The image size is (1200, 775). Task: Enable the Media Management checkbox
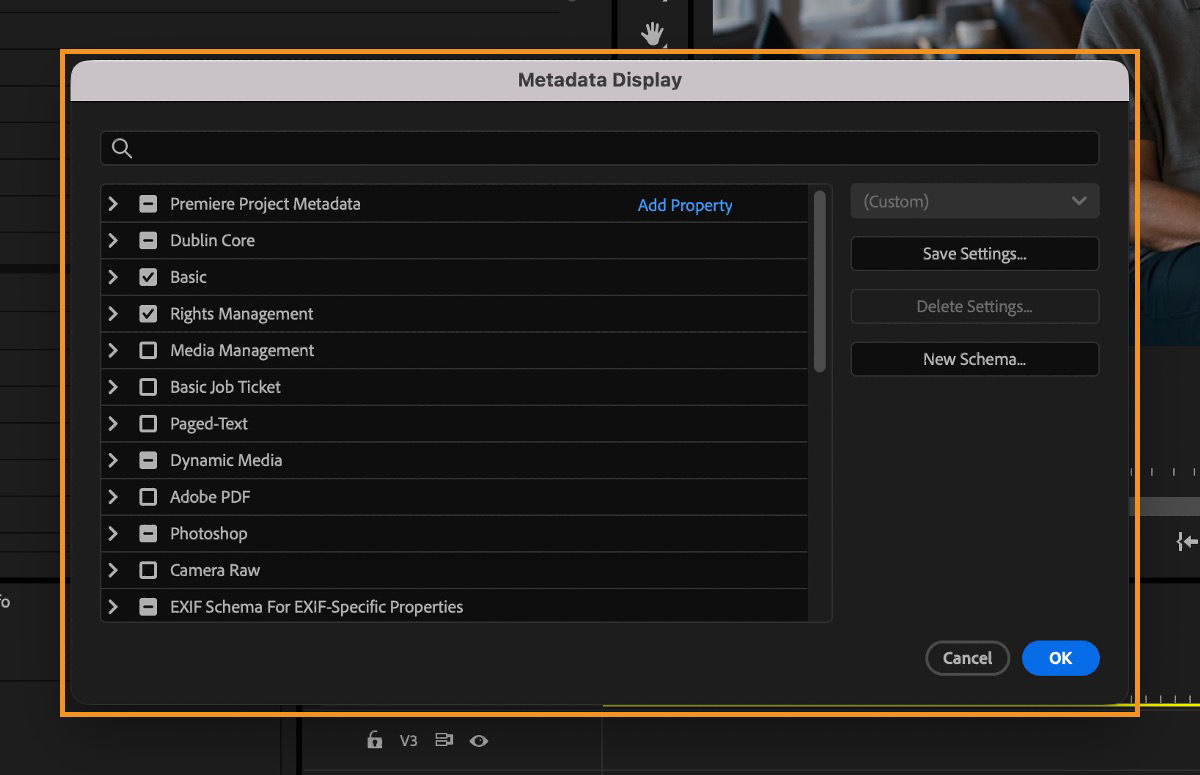[x=148, y=350]
